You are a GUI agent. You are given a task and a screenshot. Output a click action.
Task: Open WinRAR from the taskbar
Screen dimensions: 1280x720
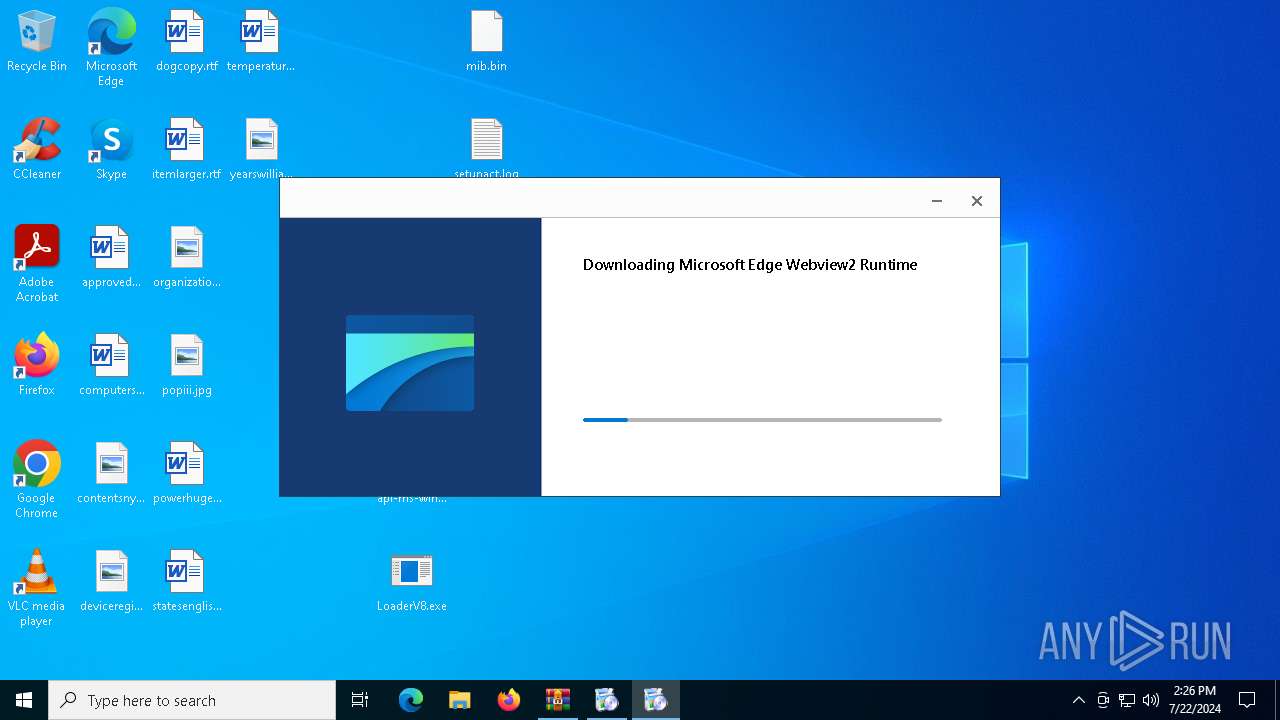point(558,700)
